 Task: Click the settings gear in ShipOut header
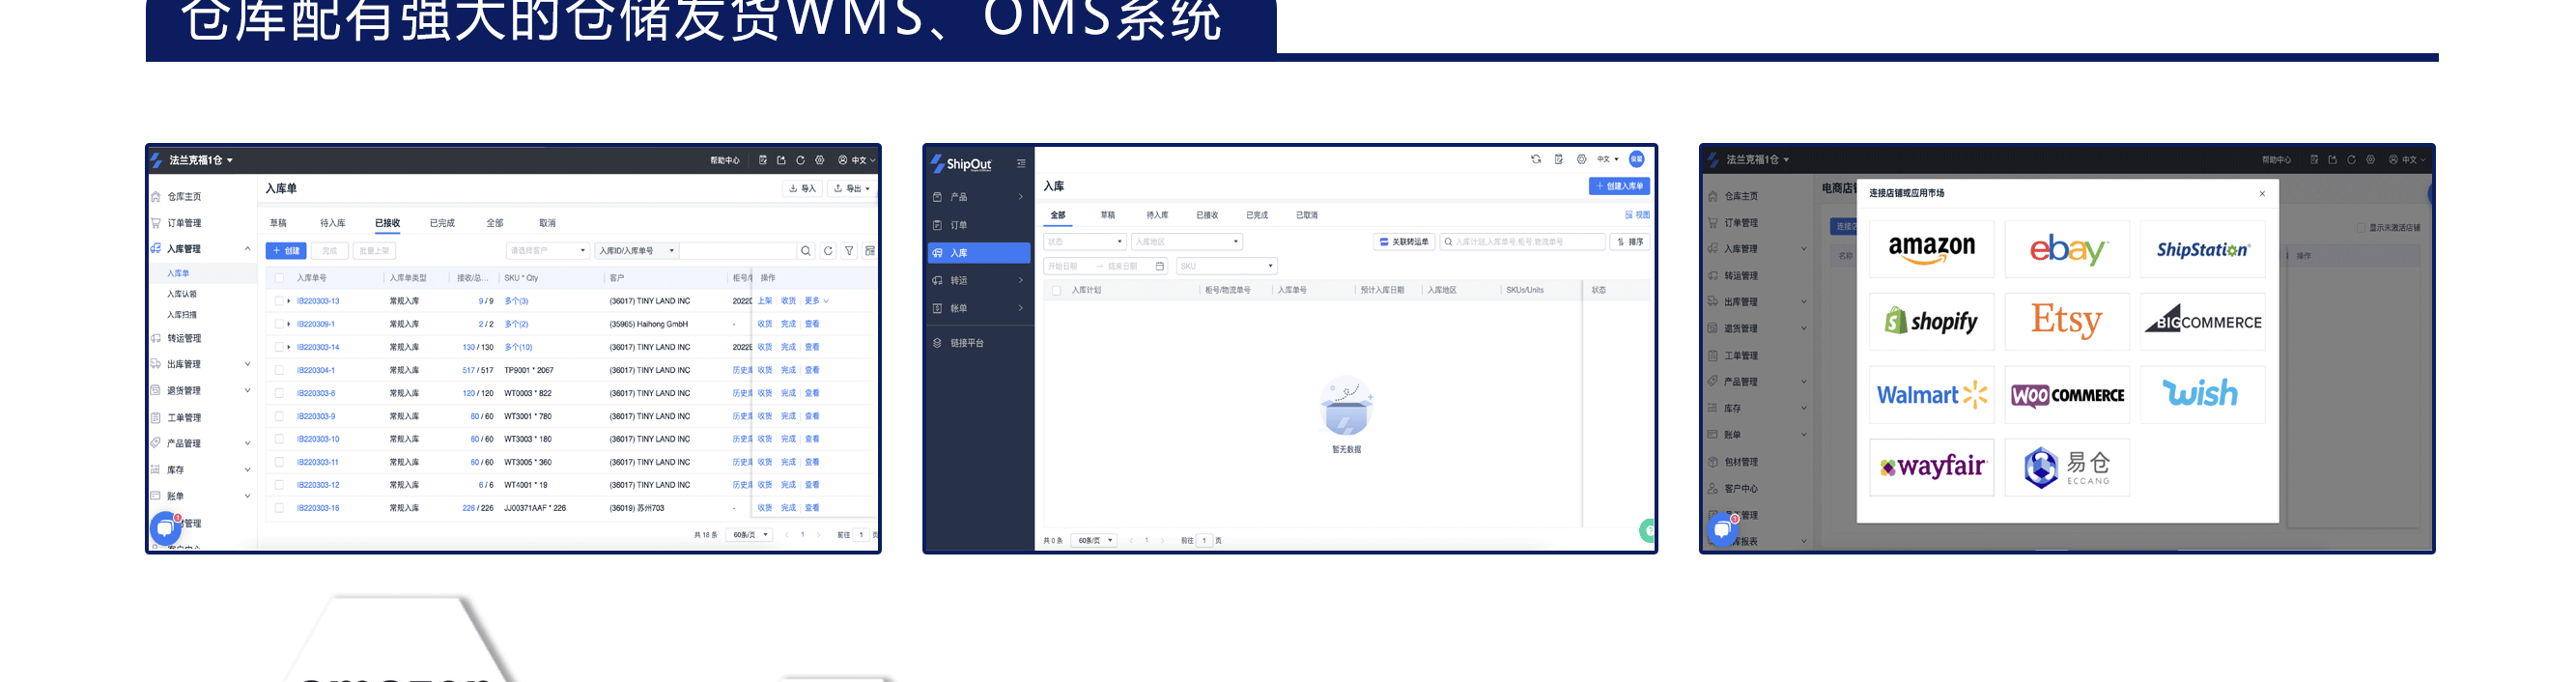(x=1581, y=159)
